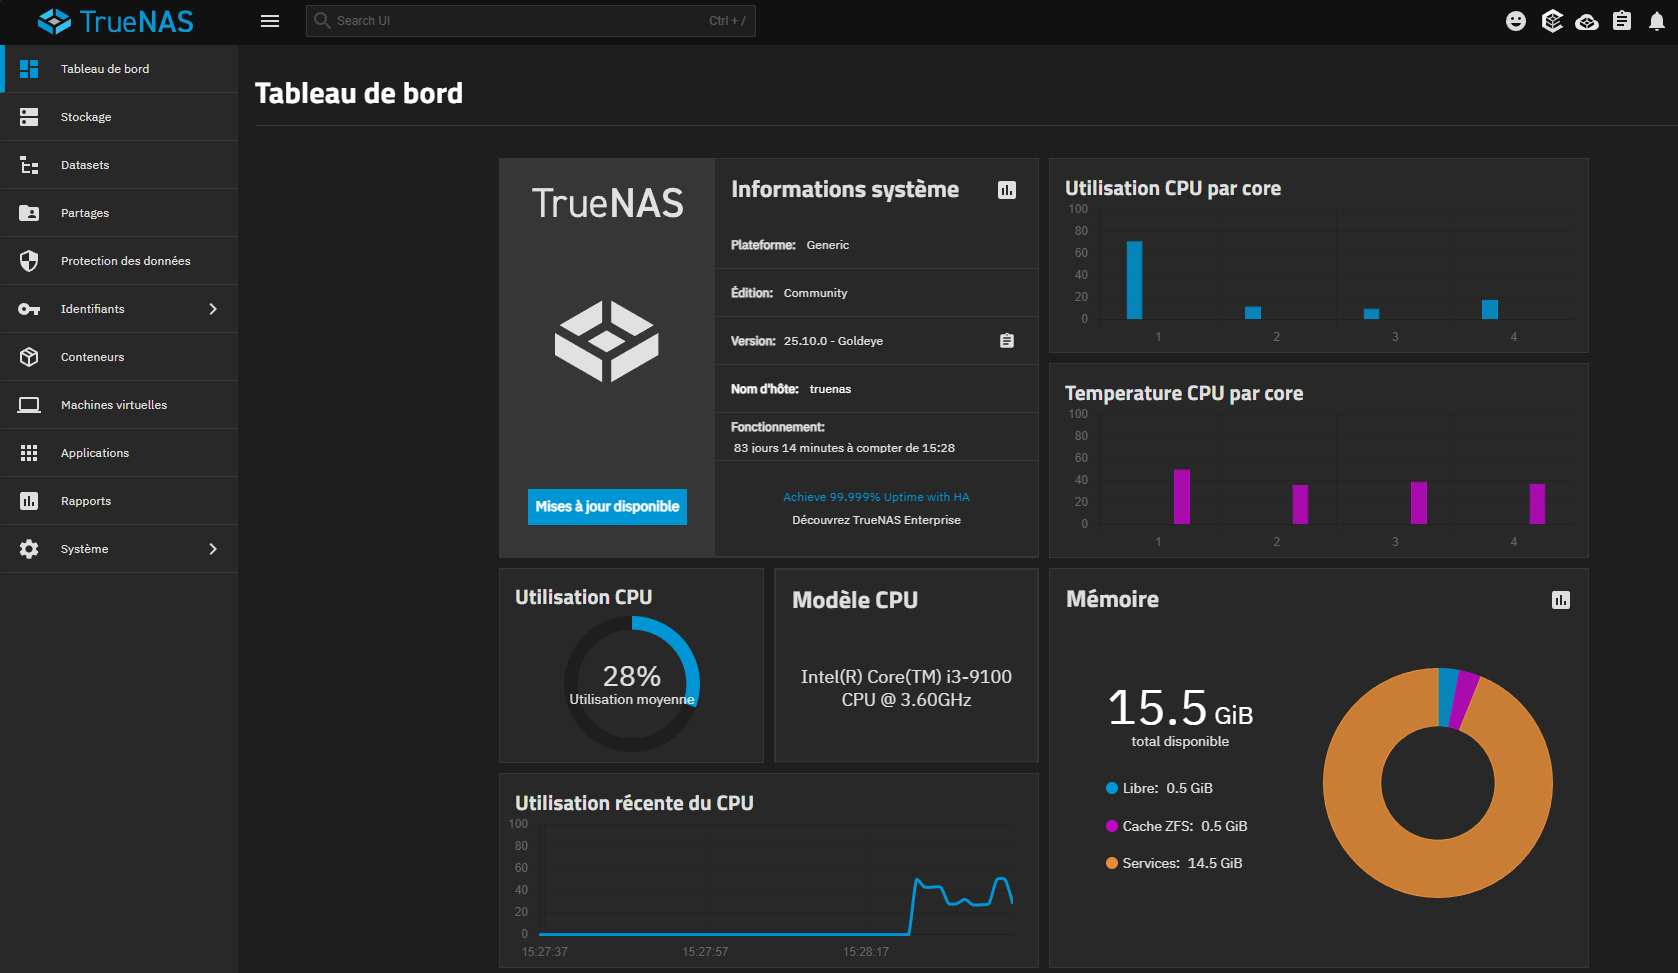The height and width of the screenshot is (973, 1678).
Task: Open the Découvrez TrueNAS Enterprise link
Action: pyautogui.click(x=875, y=519)
